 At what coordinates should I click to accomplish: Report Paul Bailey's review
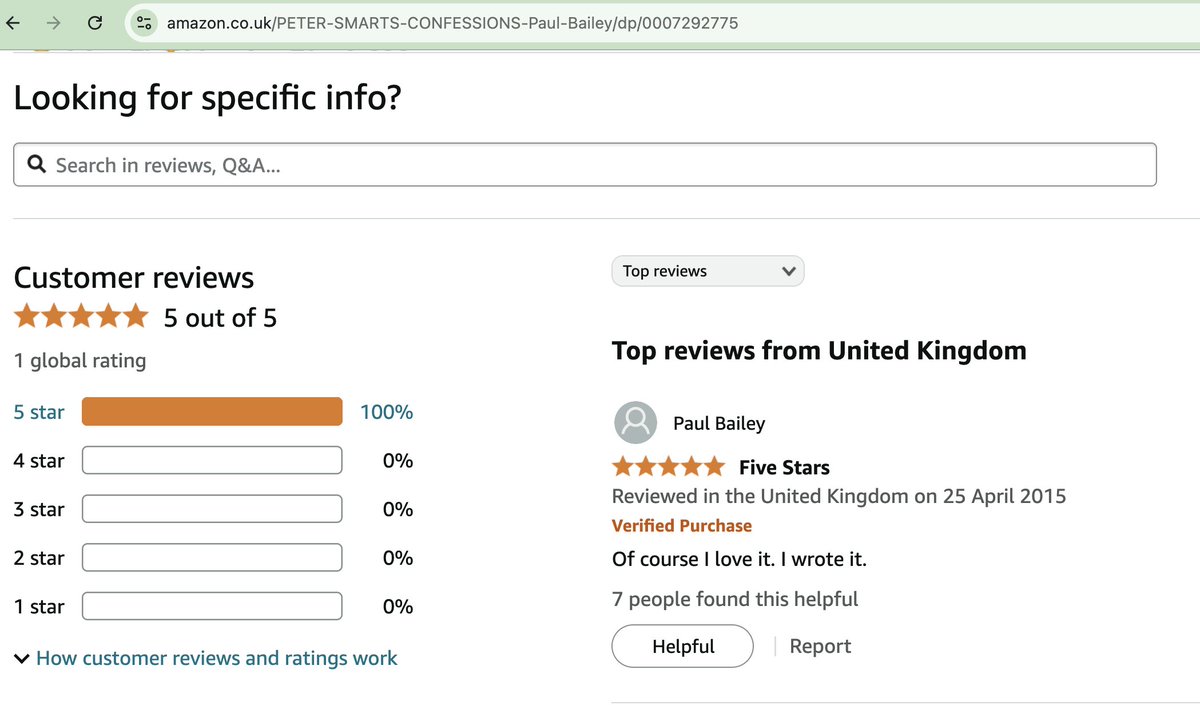point(820,646)
